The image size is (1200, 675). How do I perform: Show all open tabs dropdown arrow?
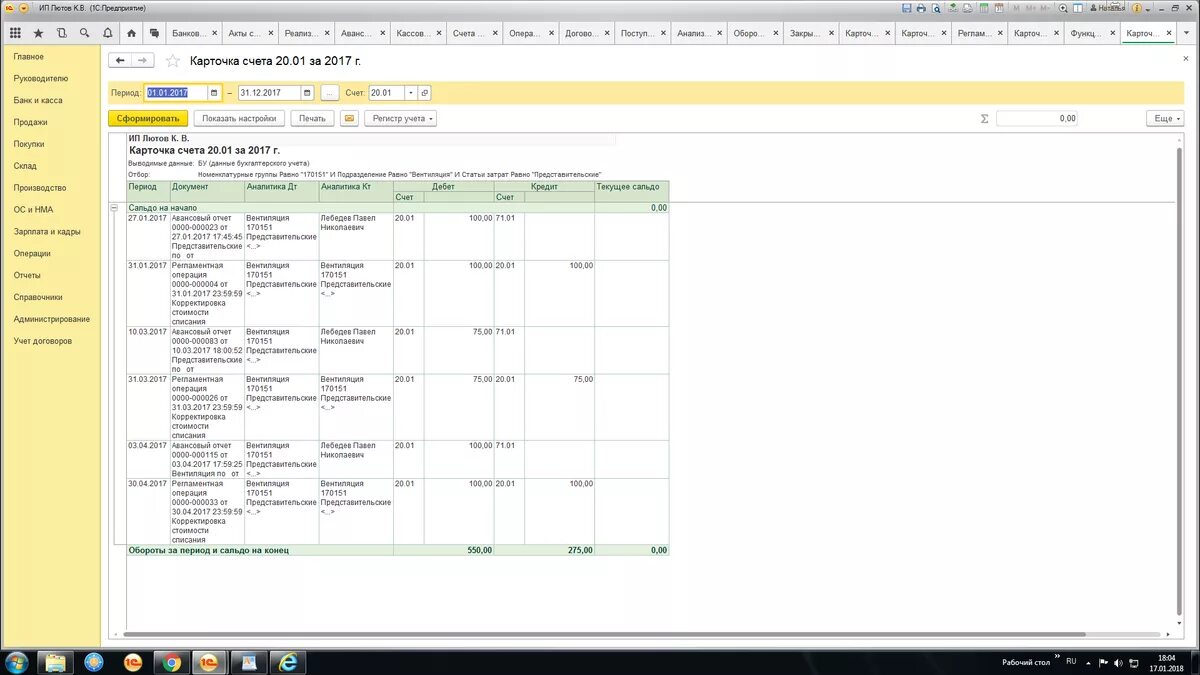(x=1187, y=33)
